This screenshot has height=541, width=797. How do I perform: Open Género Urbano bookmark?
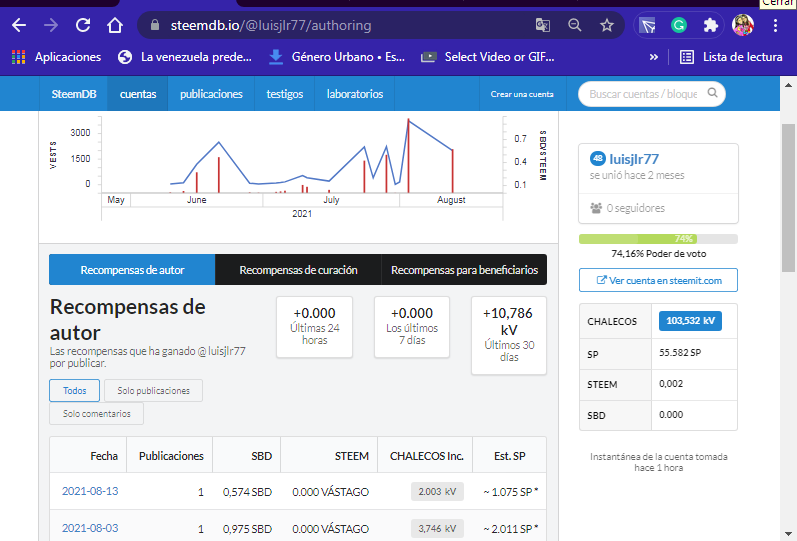point(336,57)
